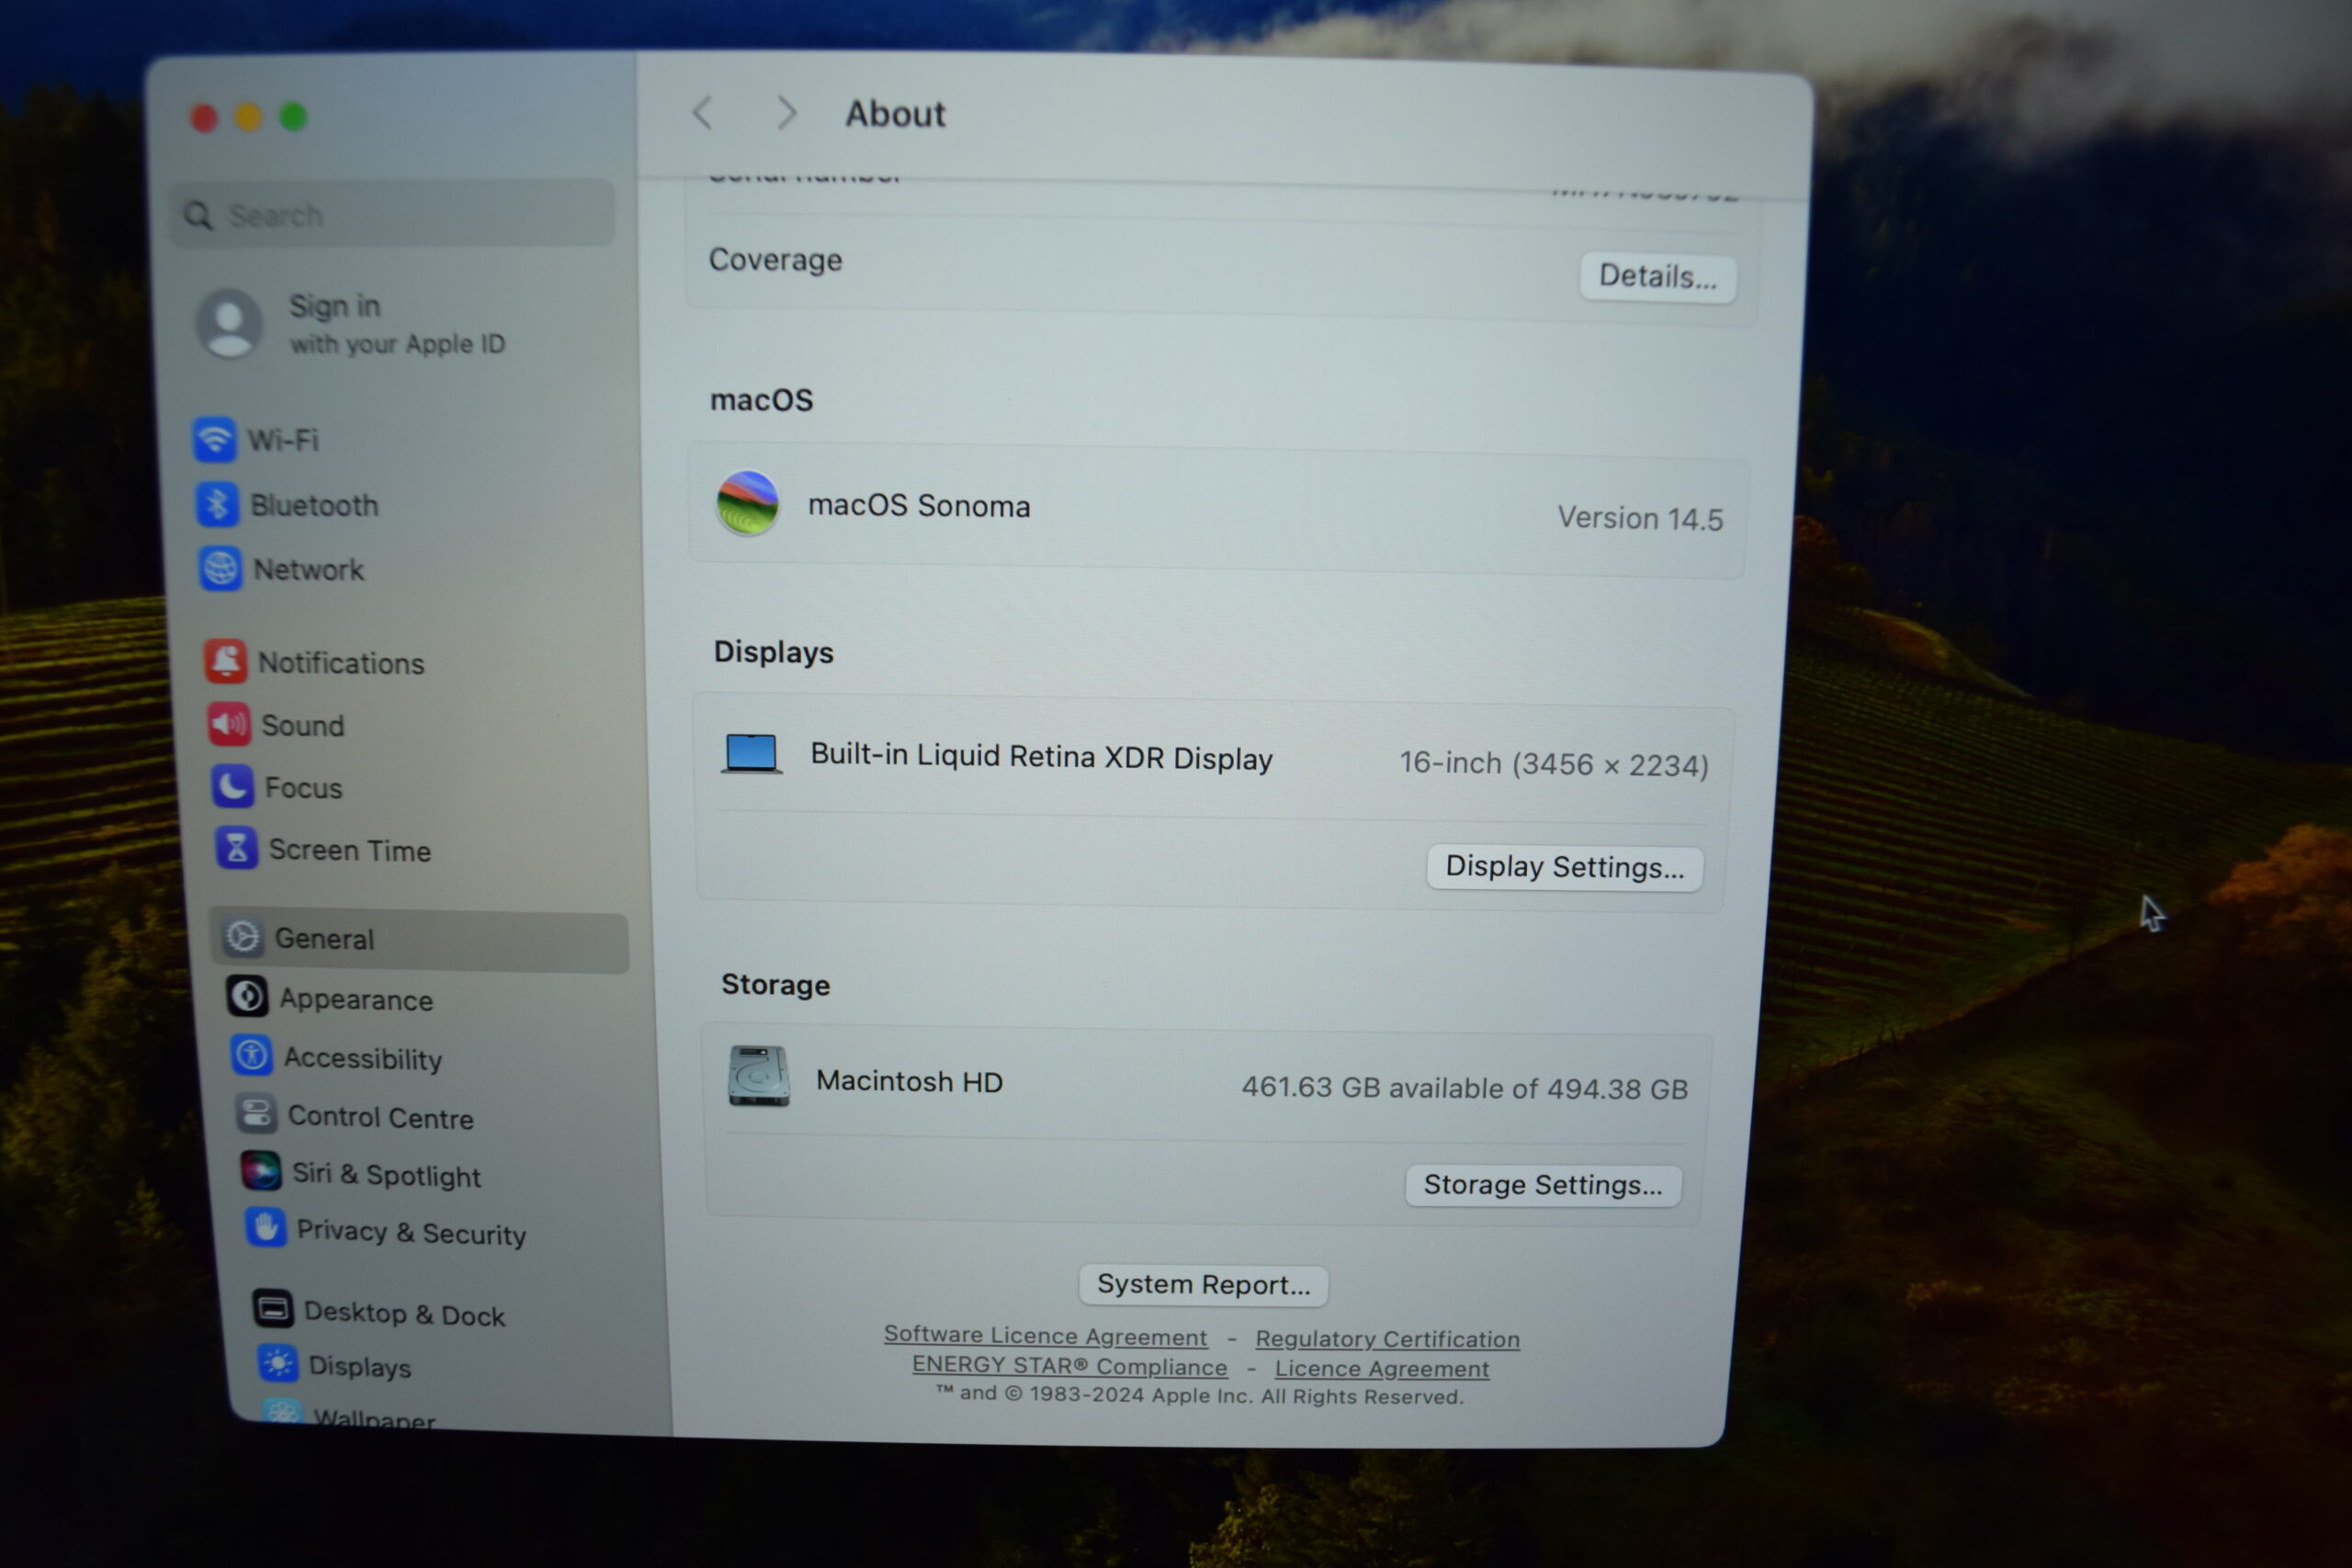Viewport: 2352px width, 1568px height.
Task: Click the red close window button
Action: pos(204,118)
